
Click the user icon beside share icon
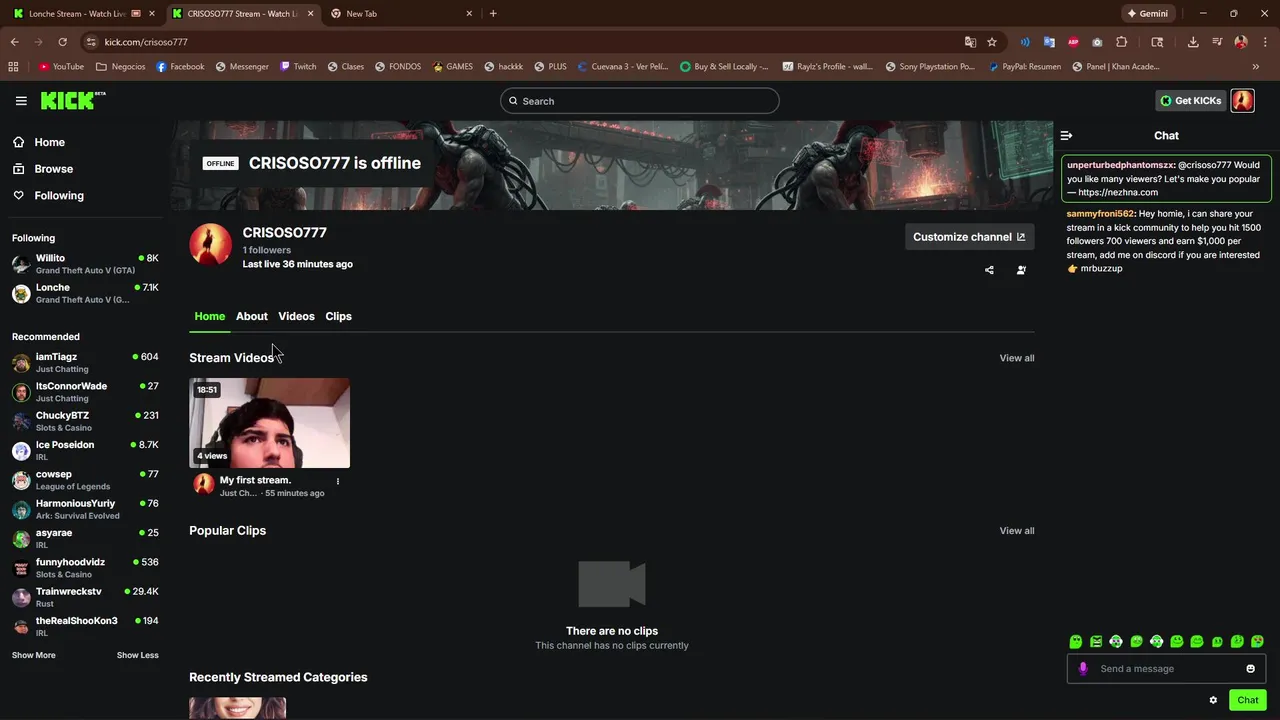pos(1021,270)
